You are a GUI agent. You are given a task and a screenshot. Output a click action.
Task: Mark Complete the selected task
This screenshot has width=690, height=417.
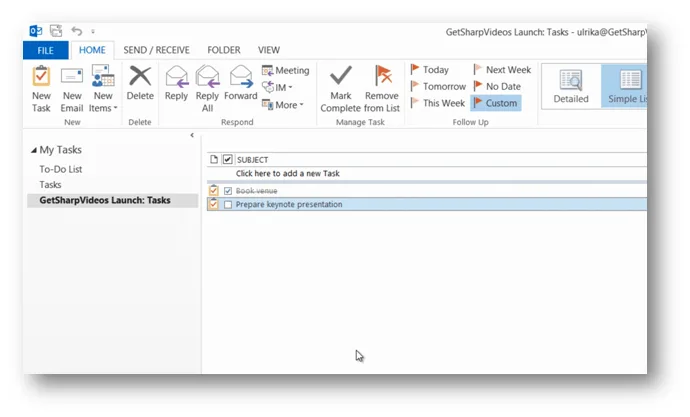(341, 89)
